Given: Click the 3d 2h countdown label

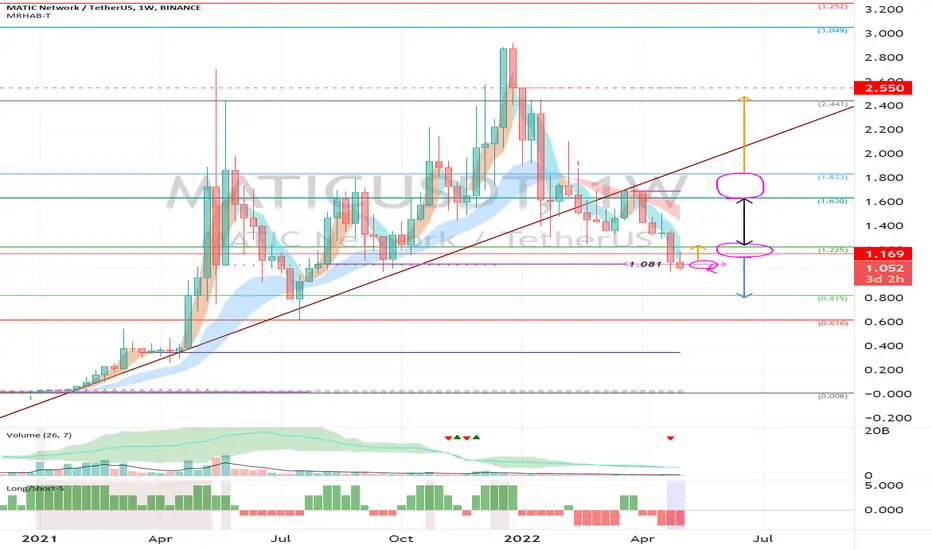Looking at the screenshot, I should [884, 279].
